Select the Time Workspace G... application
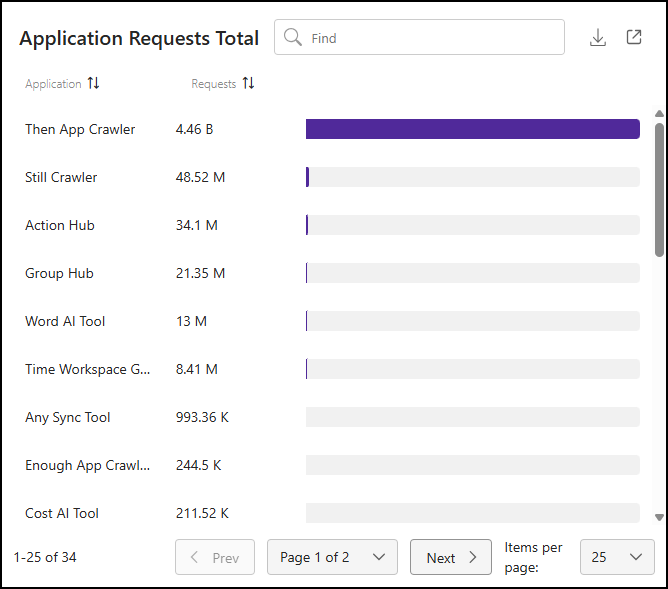The height and width of the screenshot is (589, 668). [87, 369]
